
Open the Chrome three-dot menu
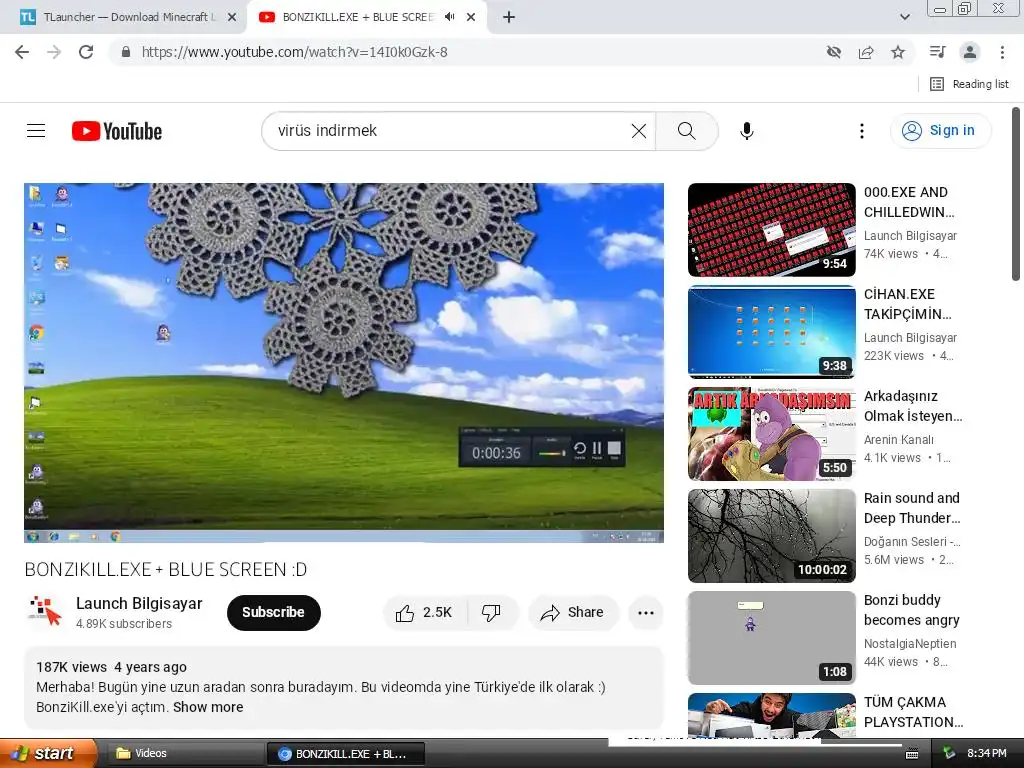point(1002,52)
